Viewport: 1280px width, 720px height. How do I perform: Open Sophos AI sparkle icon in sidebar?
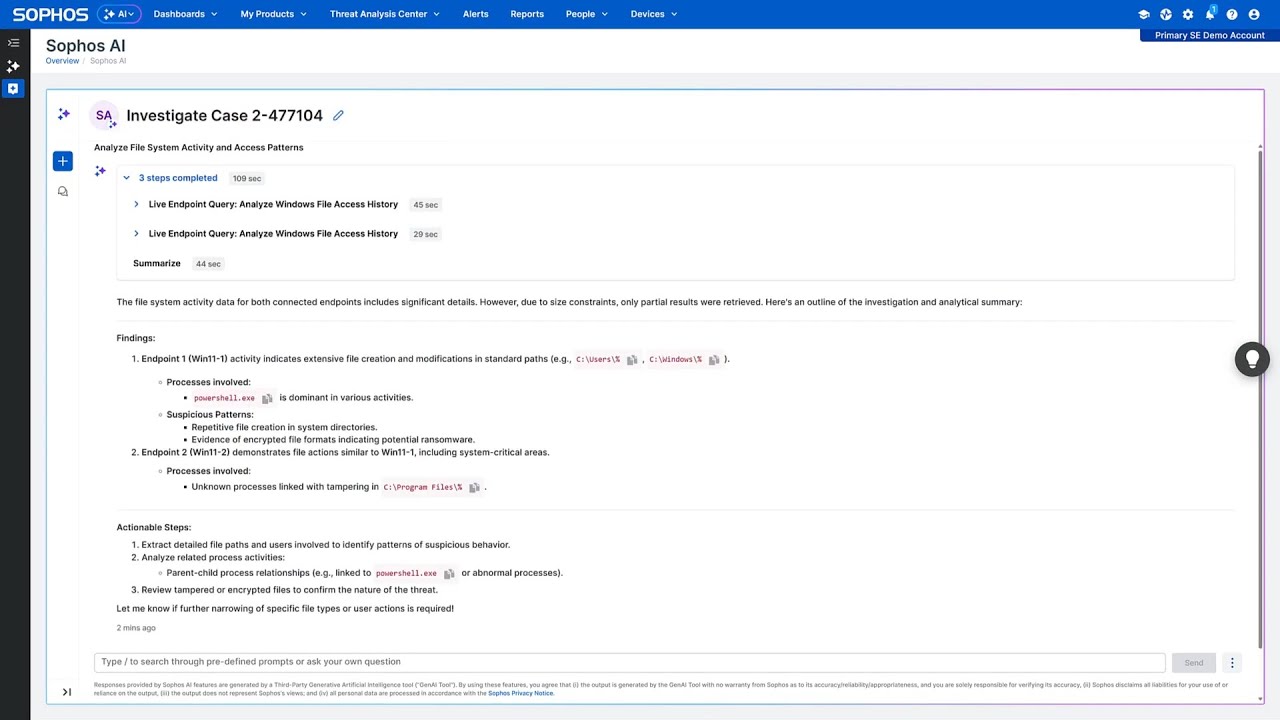pos(13,66)
